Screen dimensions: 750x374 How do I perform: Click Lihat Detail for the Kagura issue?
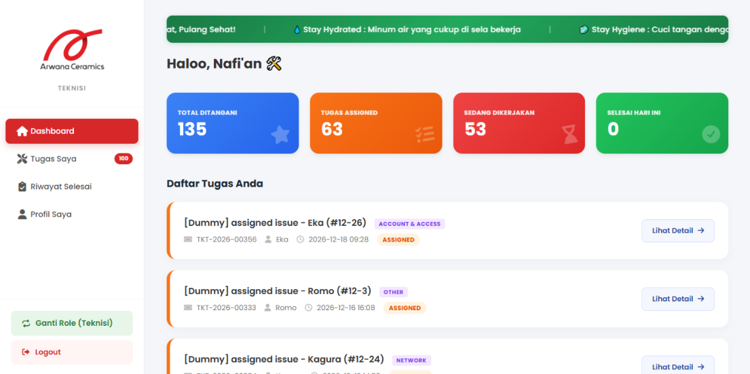(x=678, y=365)
